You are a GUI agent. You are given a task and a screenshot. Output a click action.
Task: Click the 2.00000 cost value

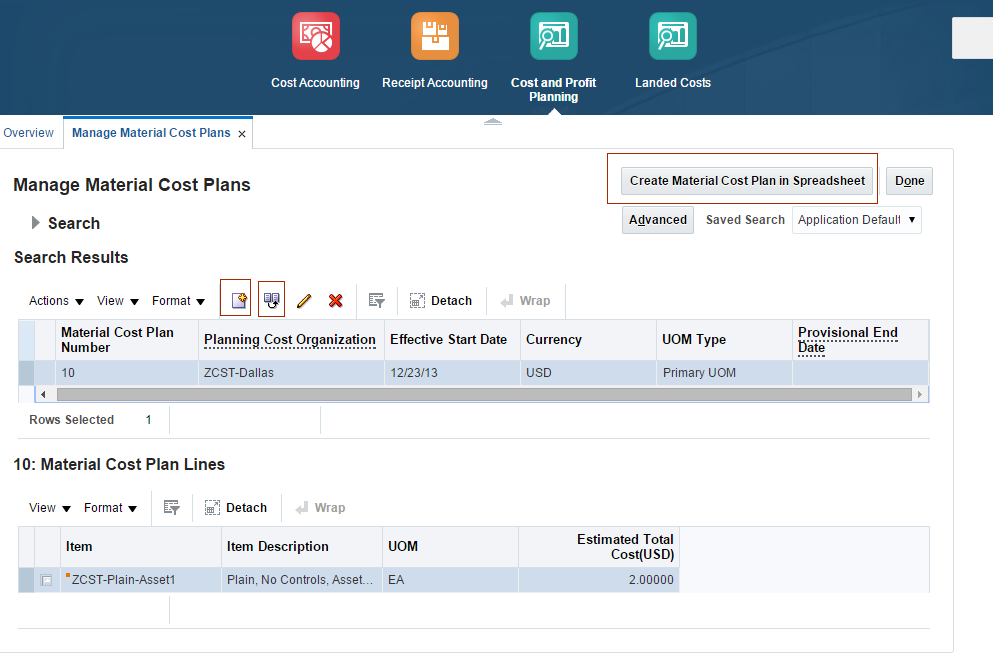650,580
